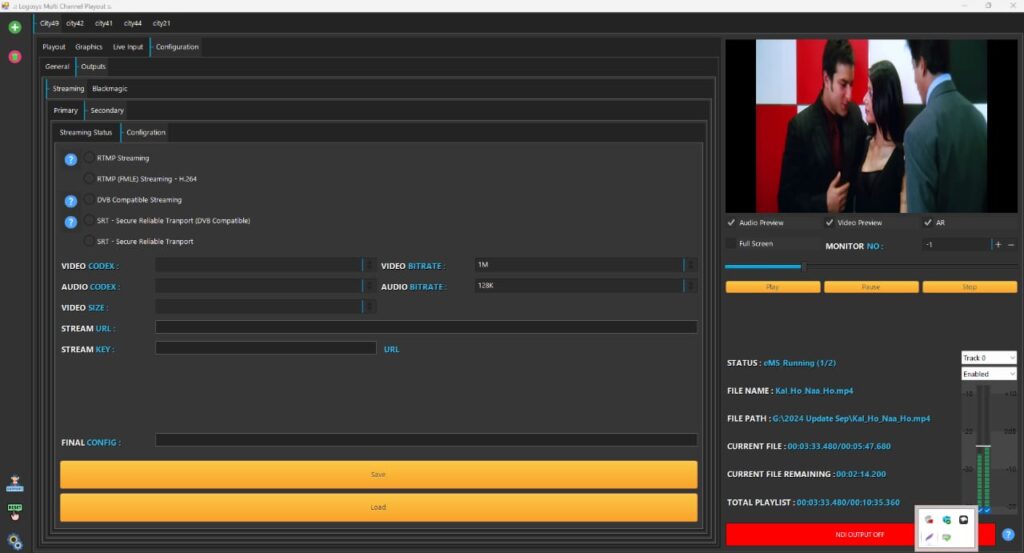1024x553 pixels.
Task: Click the red NDI OUTPUT OFF button
Action: click(860, 535)
